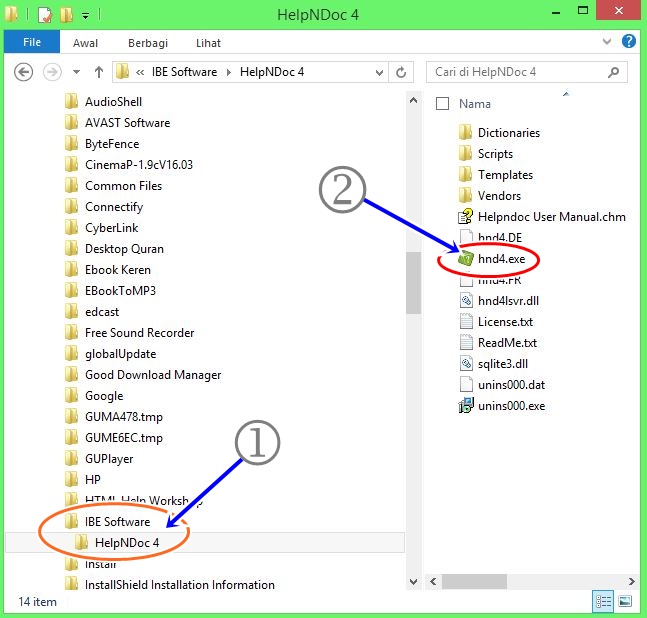Viewport: 647px width, 618px height.
Task: Open Customize Quick Access Toolbar dropdown
Action: (85, 17)
